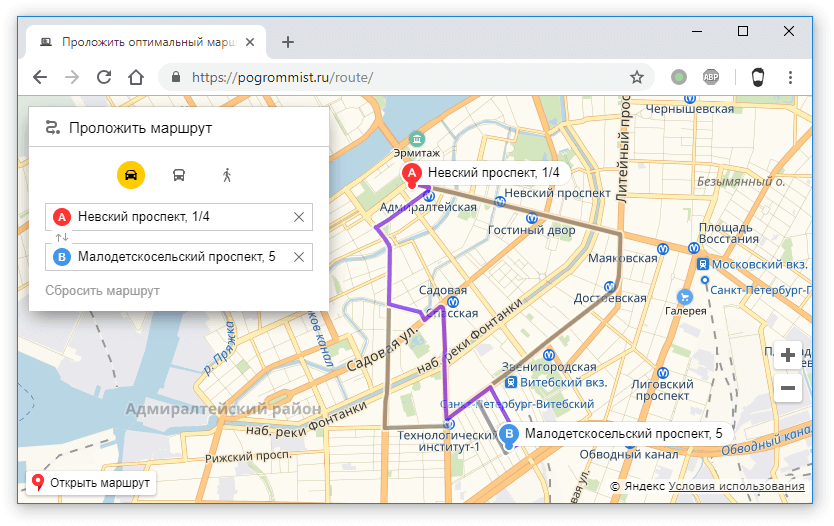Clear the Невский проспект, 1/4 field
The height and width of the screenshot is (526, 834).
click(298, 217)
